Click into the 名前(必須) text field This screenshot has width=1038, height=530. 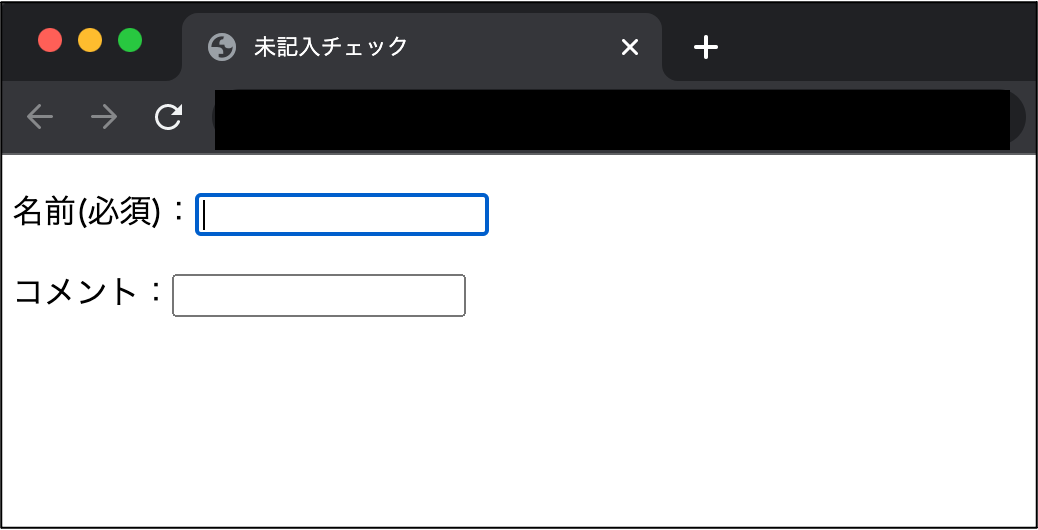point(342,214)
